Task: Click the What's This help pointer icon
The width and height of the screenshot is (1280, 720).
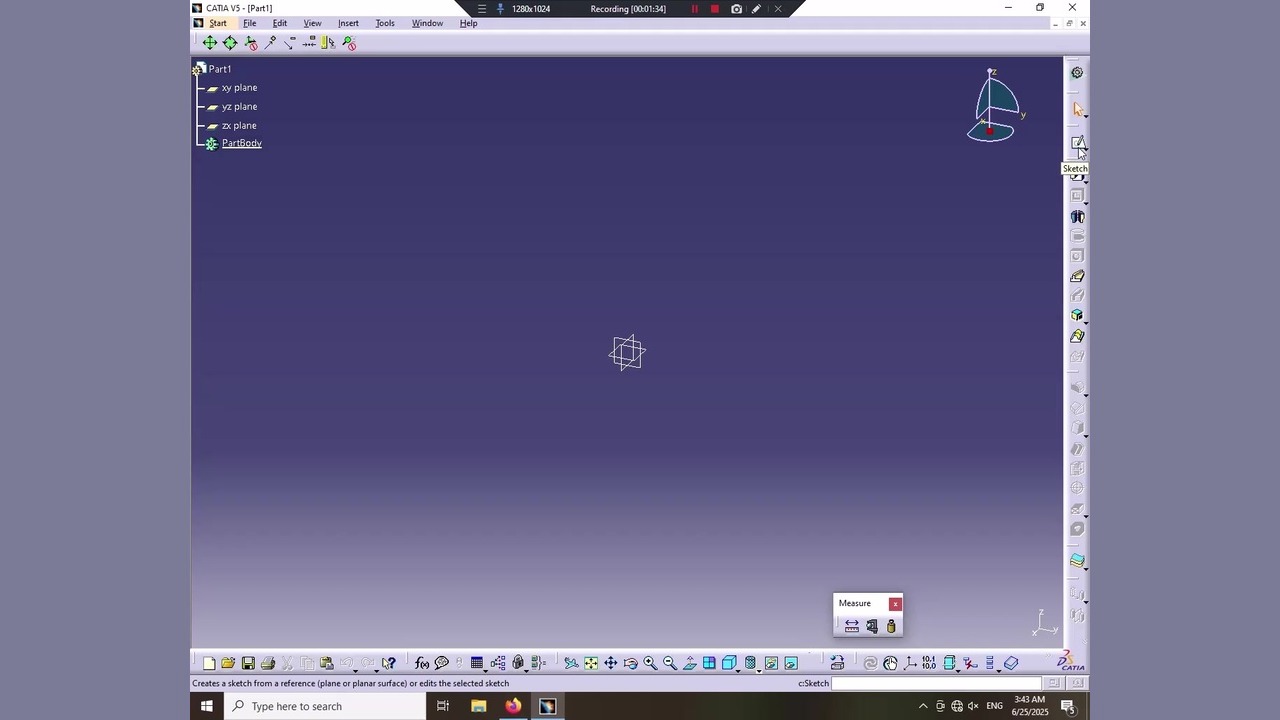Action: pos(389,663)
